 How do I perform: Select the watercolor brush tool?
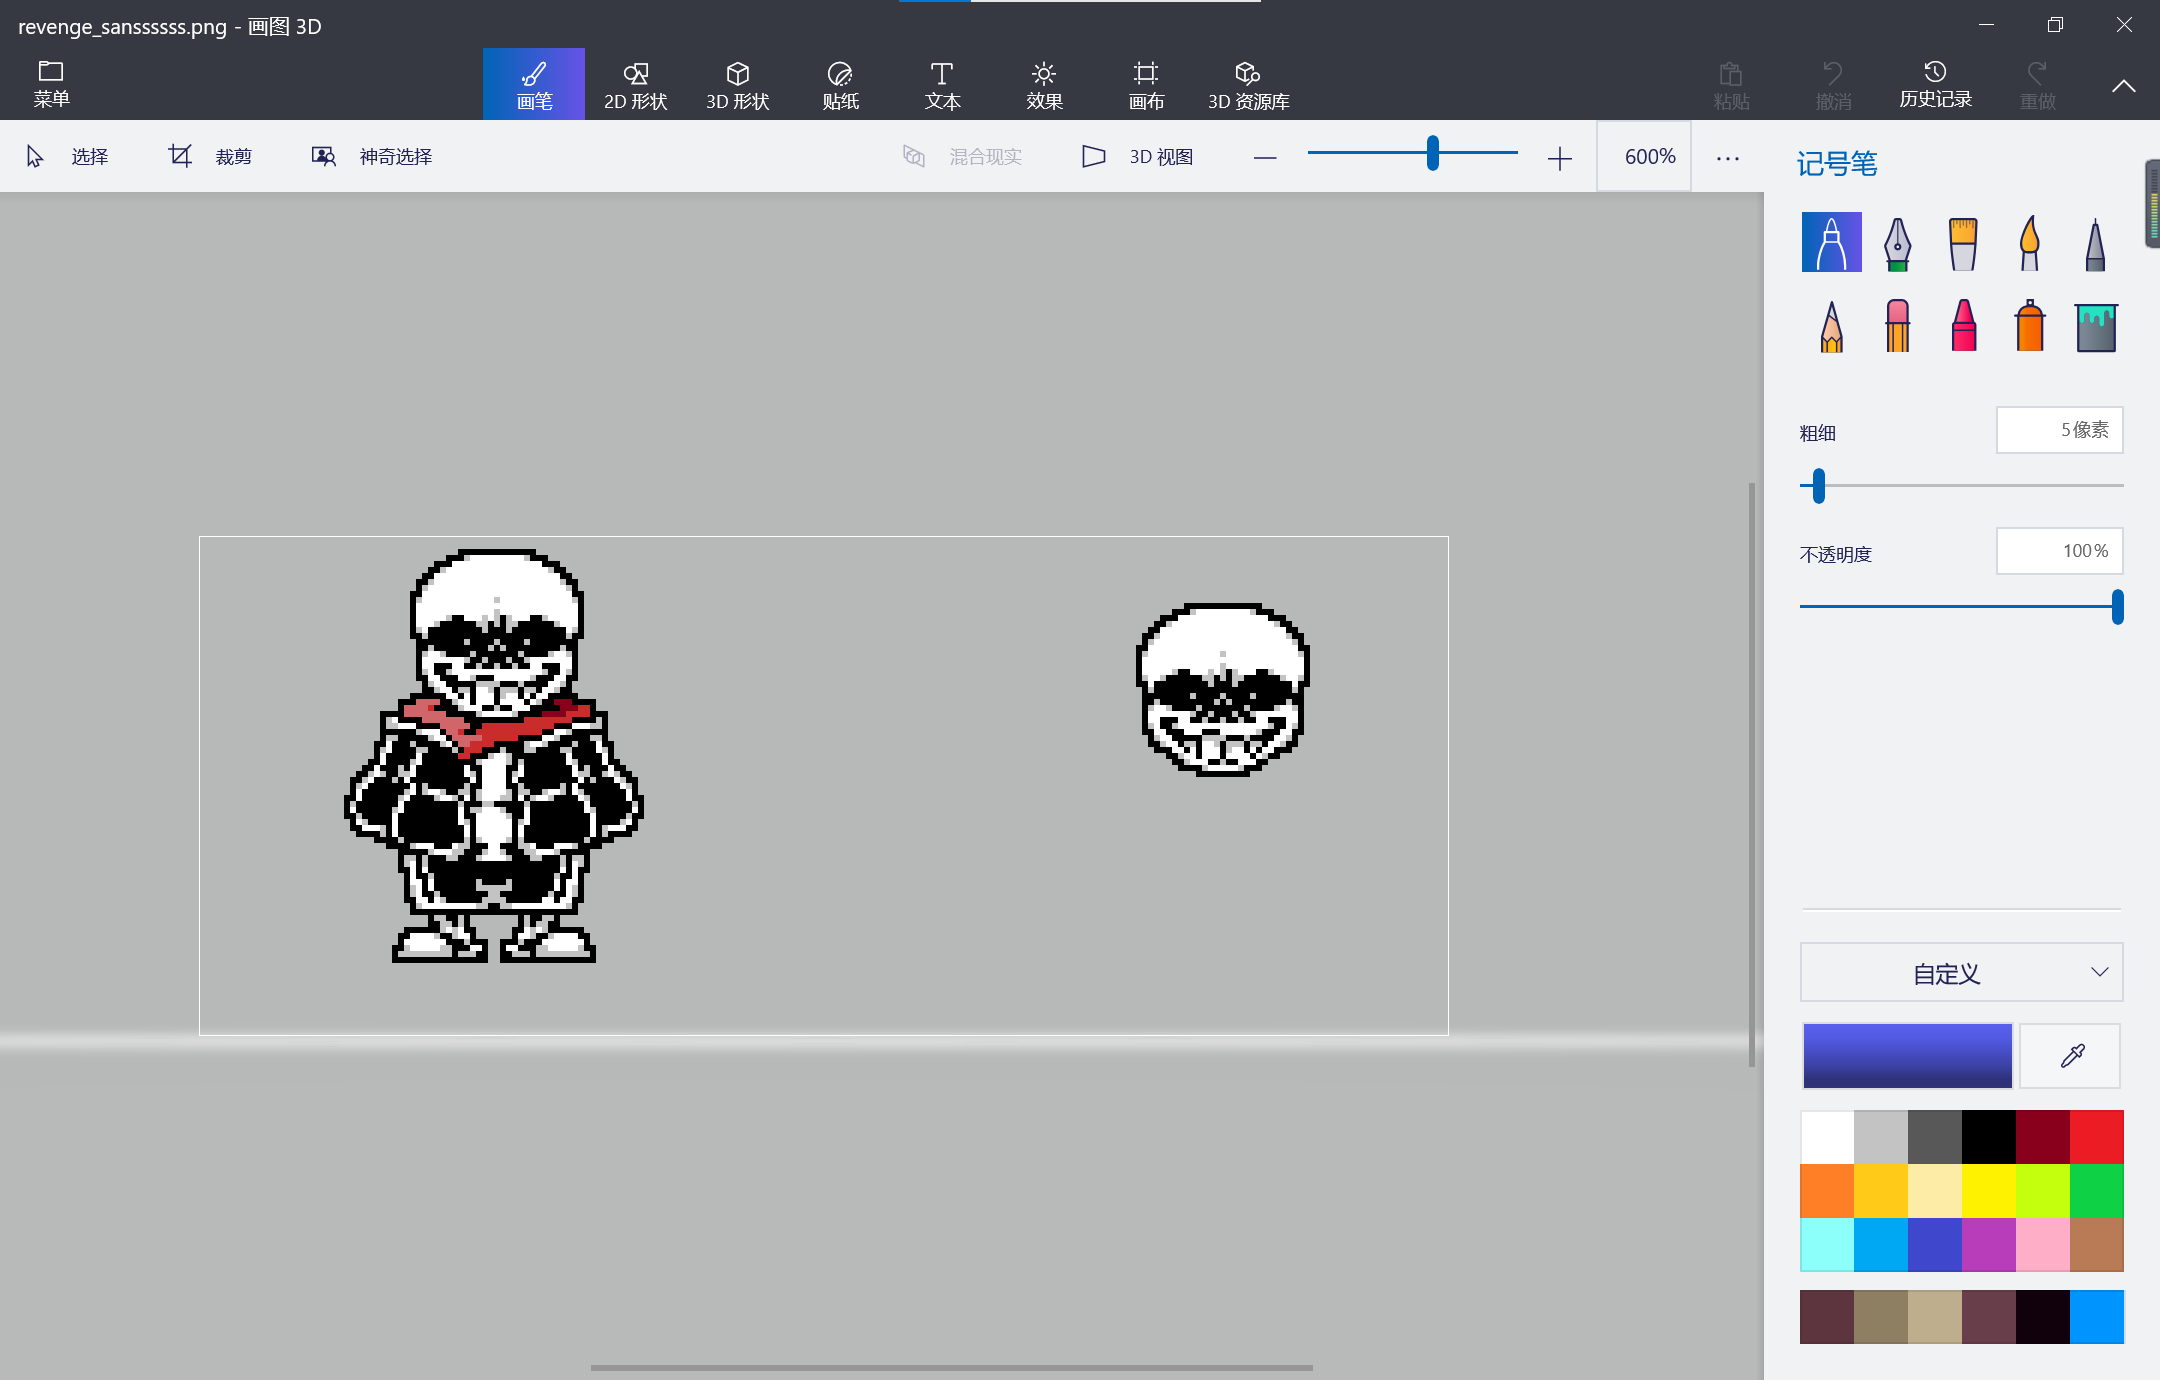pos(2029,242)
